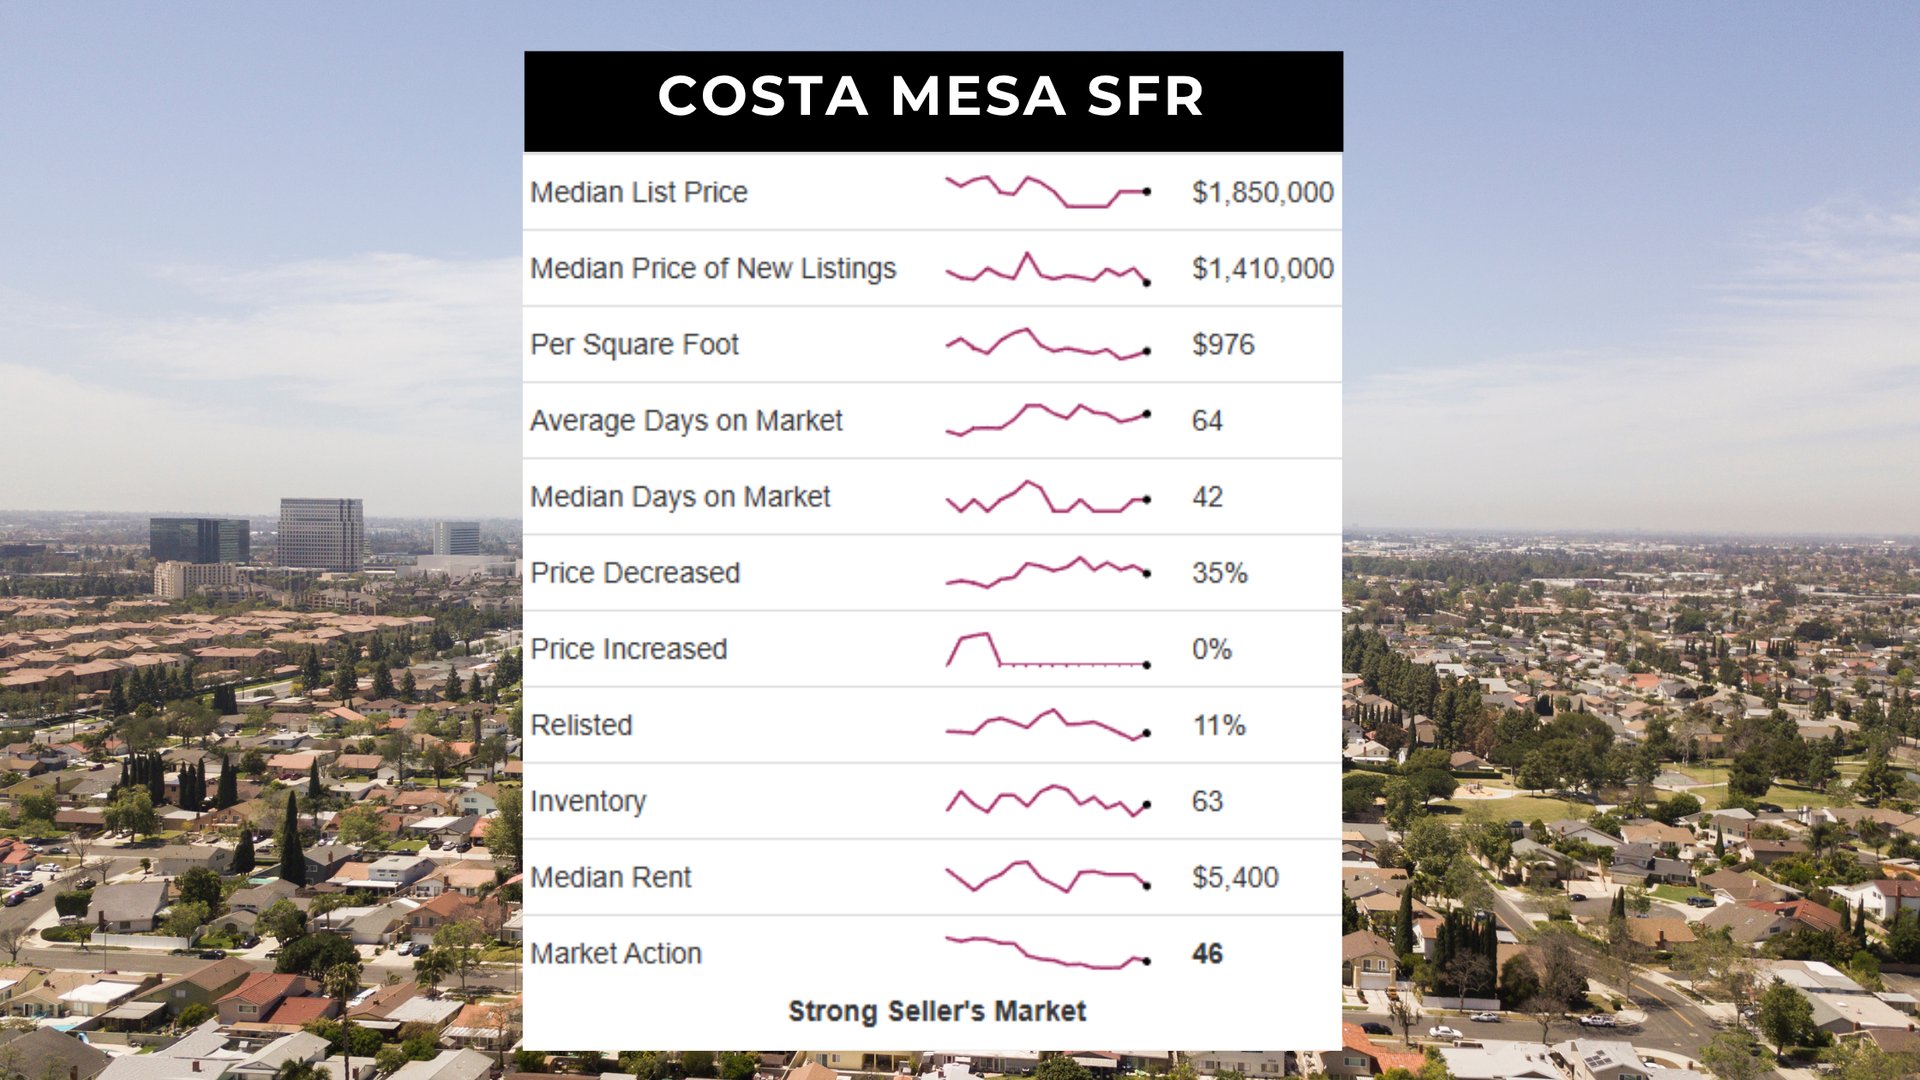Screen dimensions: 1920x1080
Task: Click the Strong Seller's Market text
Action: [x=937, y=1011]
